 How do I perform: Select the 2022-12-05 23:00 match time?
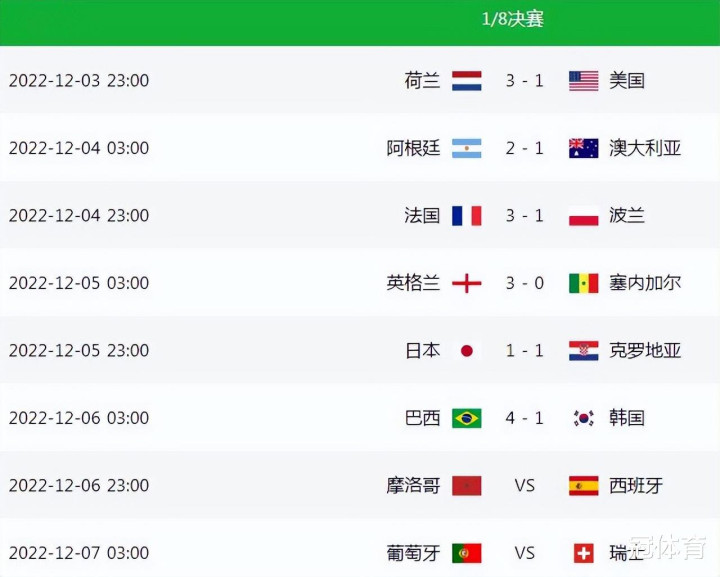(x=79, y=351)
